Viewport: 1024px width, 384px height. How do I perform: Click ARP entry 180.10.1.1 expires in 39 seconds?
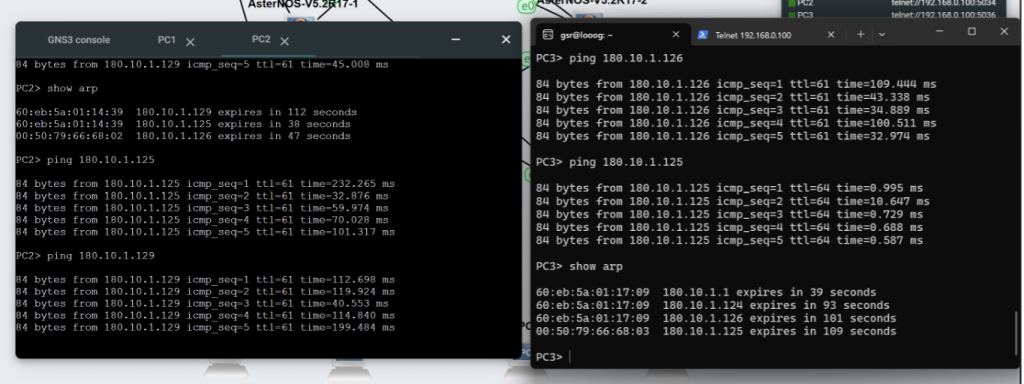click(x=706, y=293)
